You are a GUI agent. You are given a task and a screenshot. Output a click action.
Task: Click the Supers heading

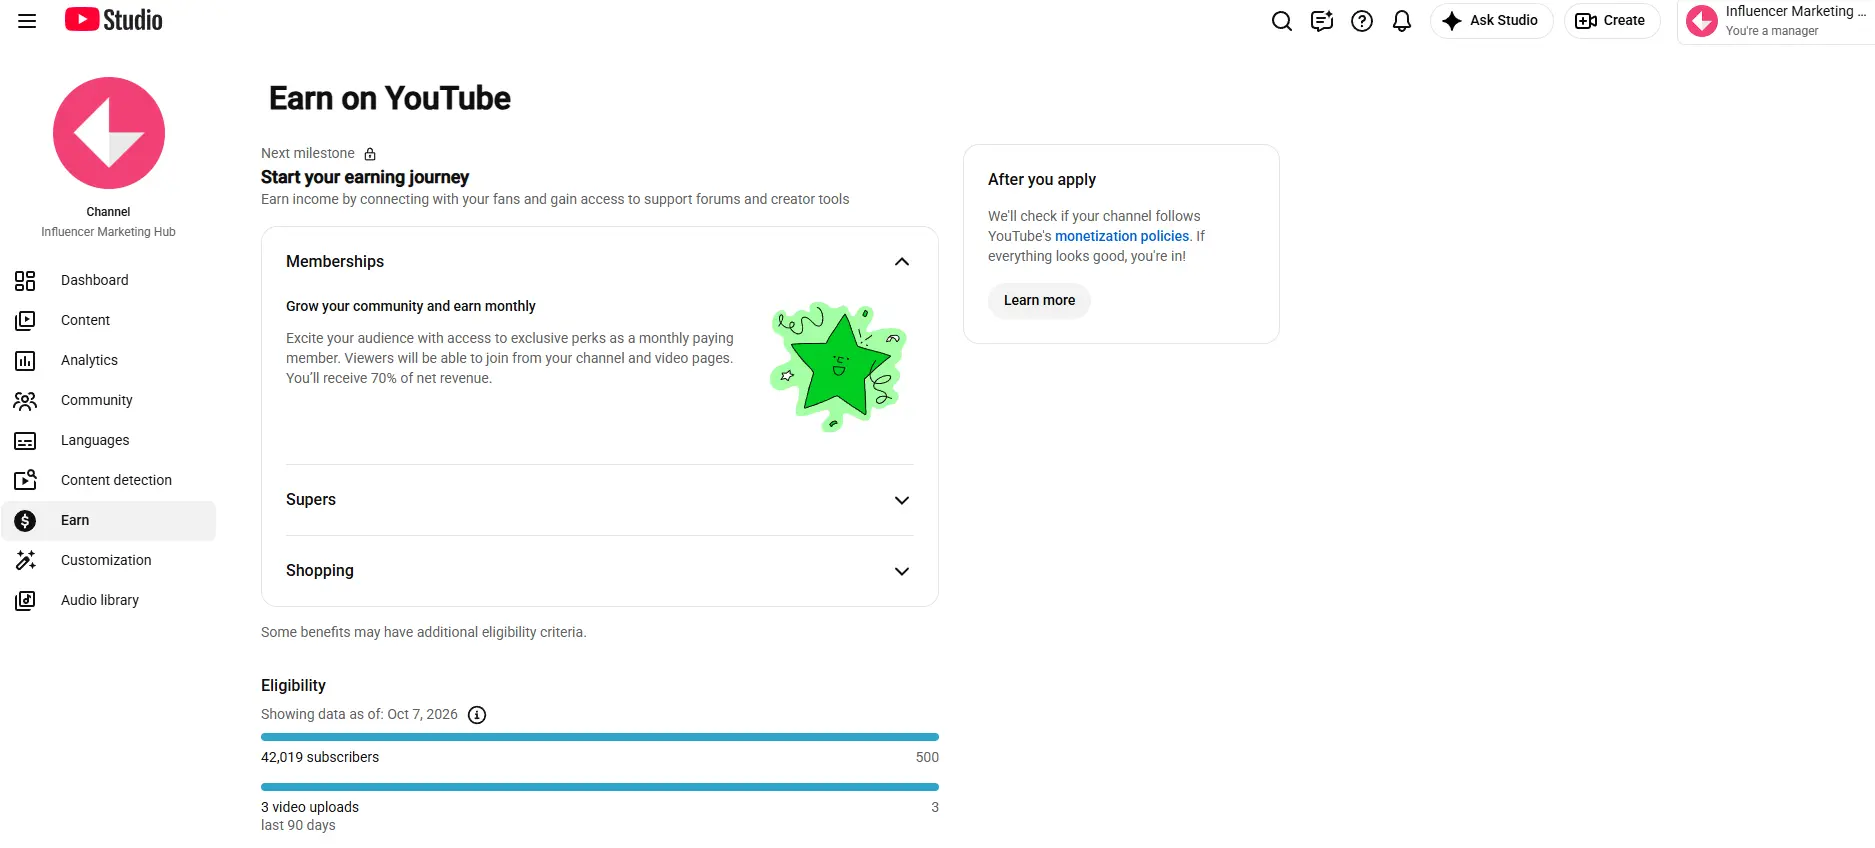click(x=311, y=499)
